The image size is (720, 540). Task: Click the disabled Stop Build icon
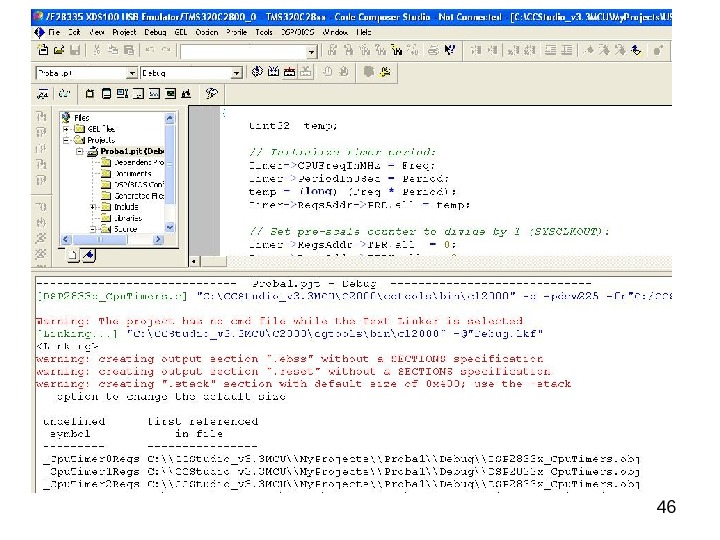tap(306, 72)
